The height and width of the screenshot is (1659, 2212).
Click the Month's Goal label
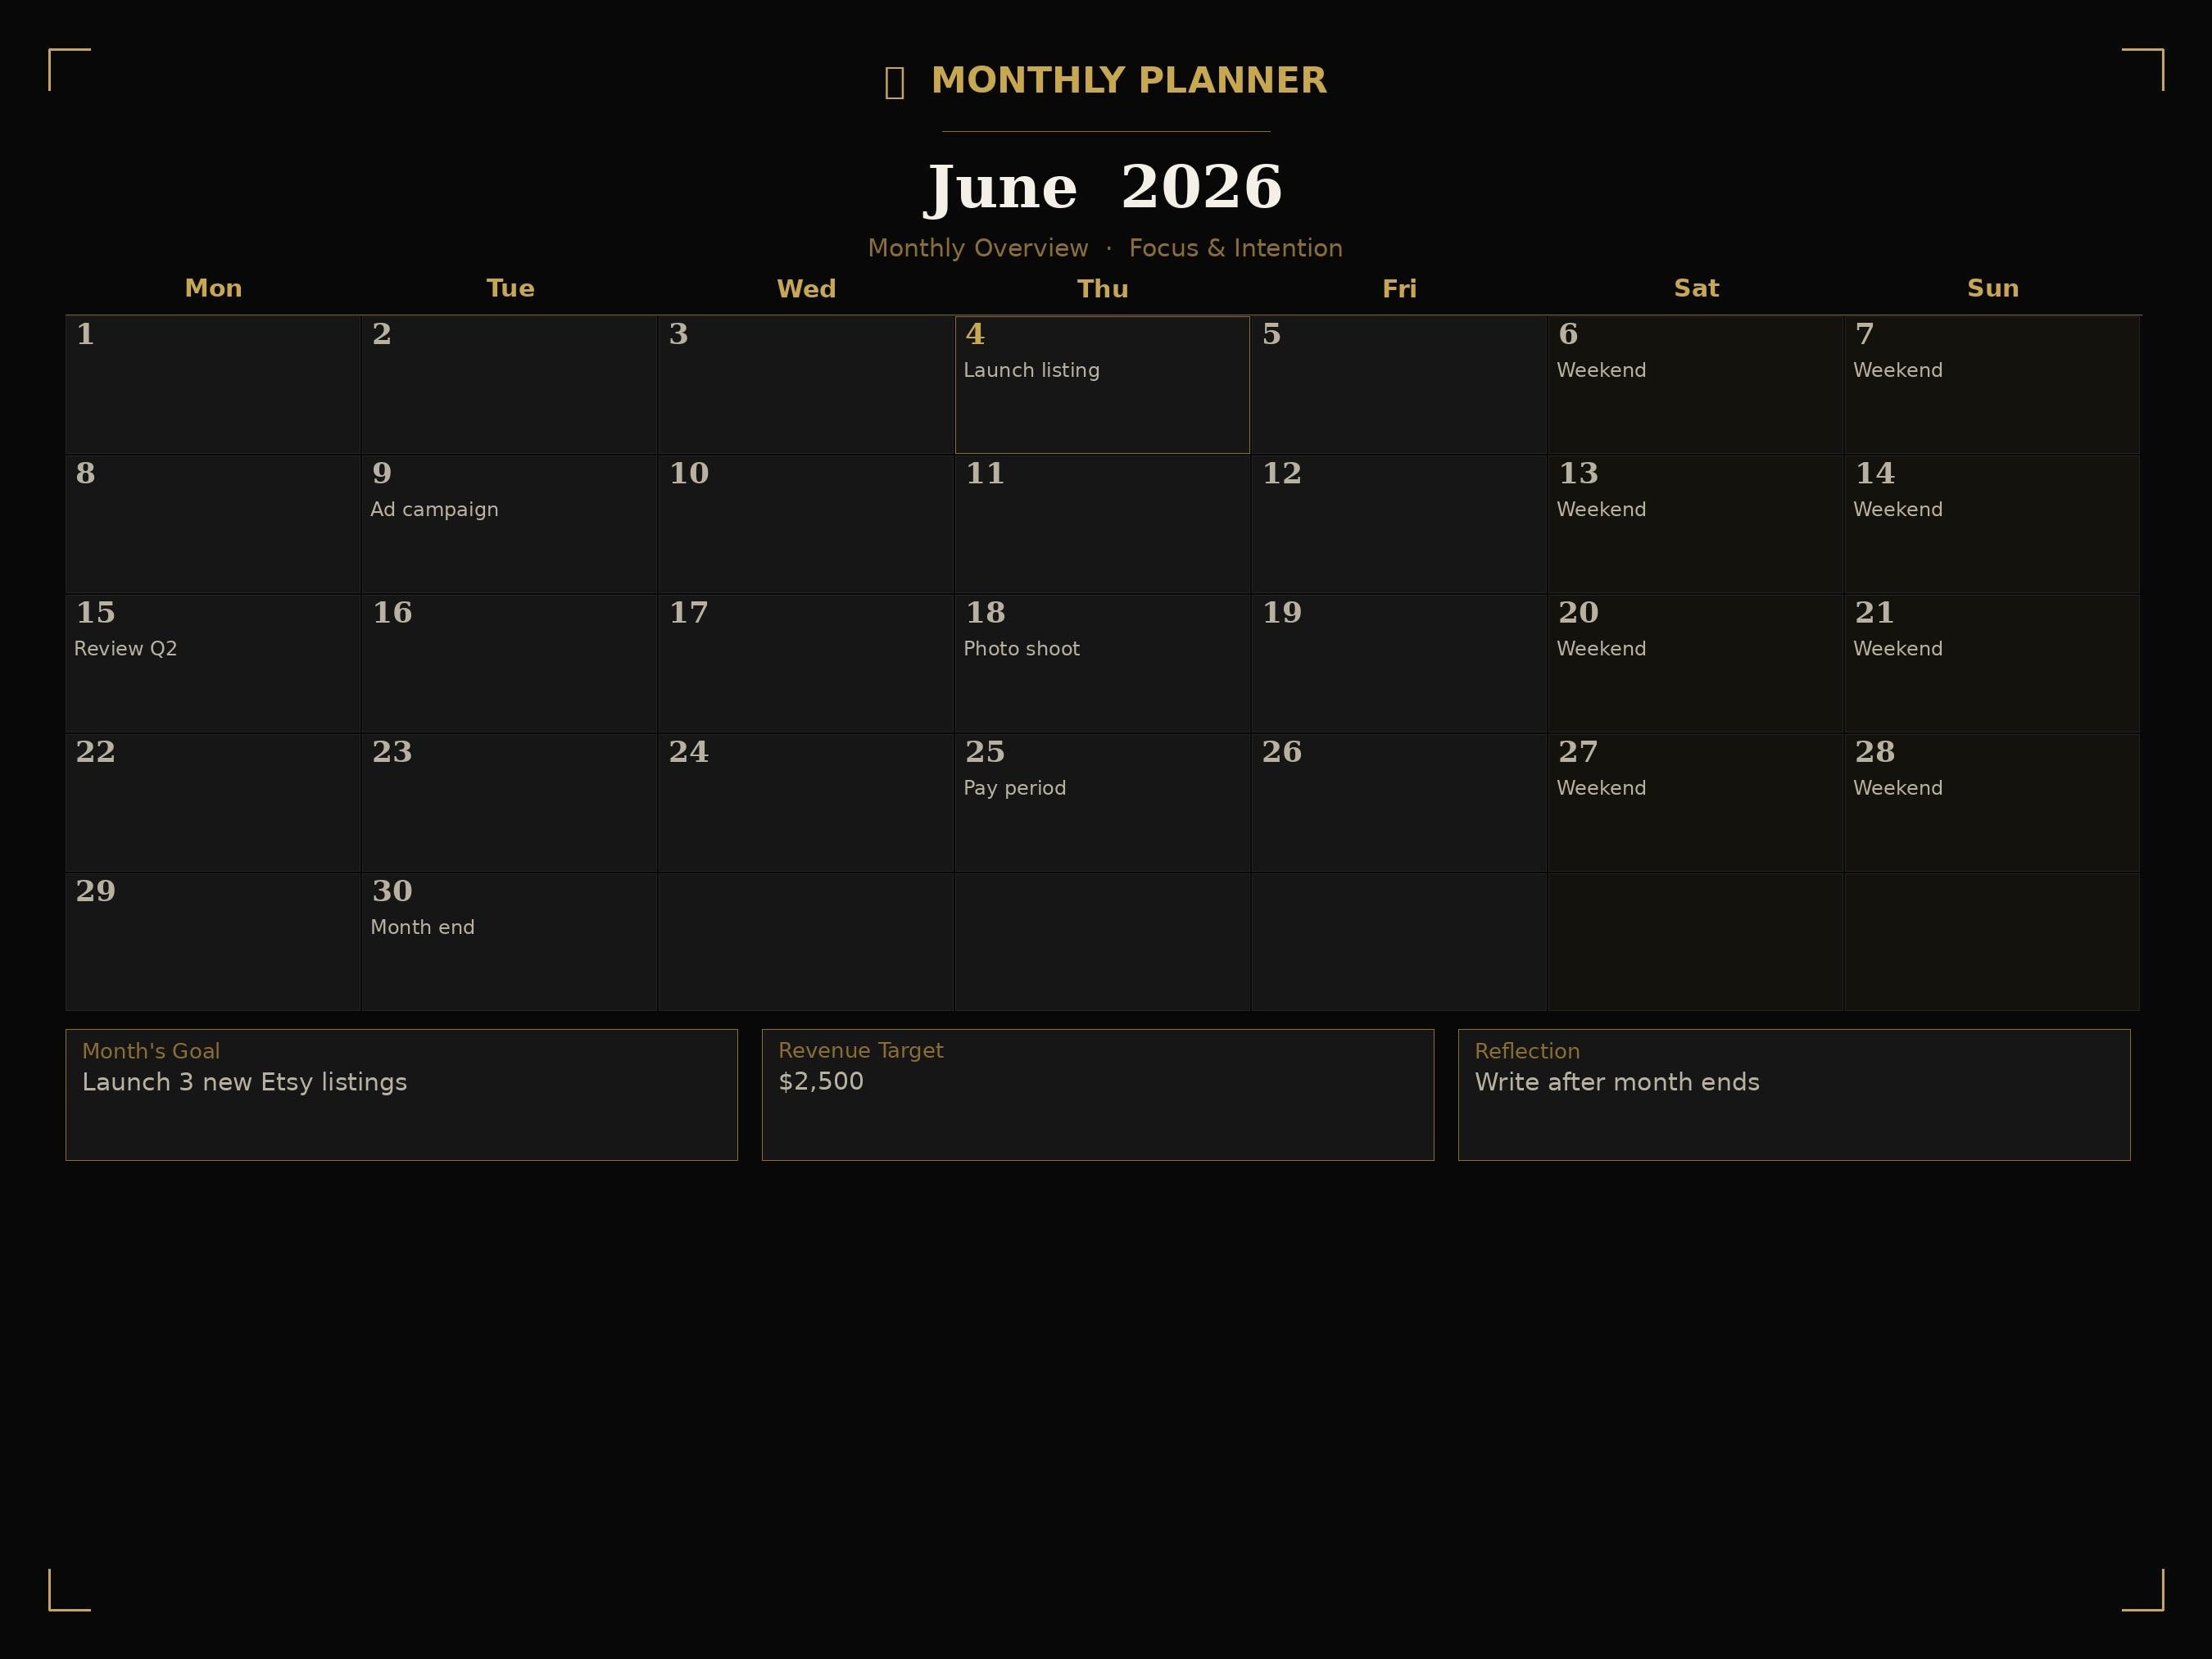click(151, 1051)
